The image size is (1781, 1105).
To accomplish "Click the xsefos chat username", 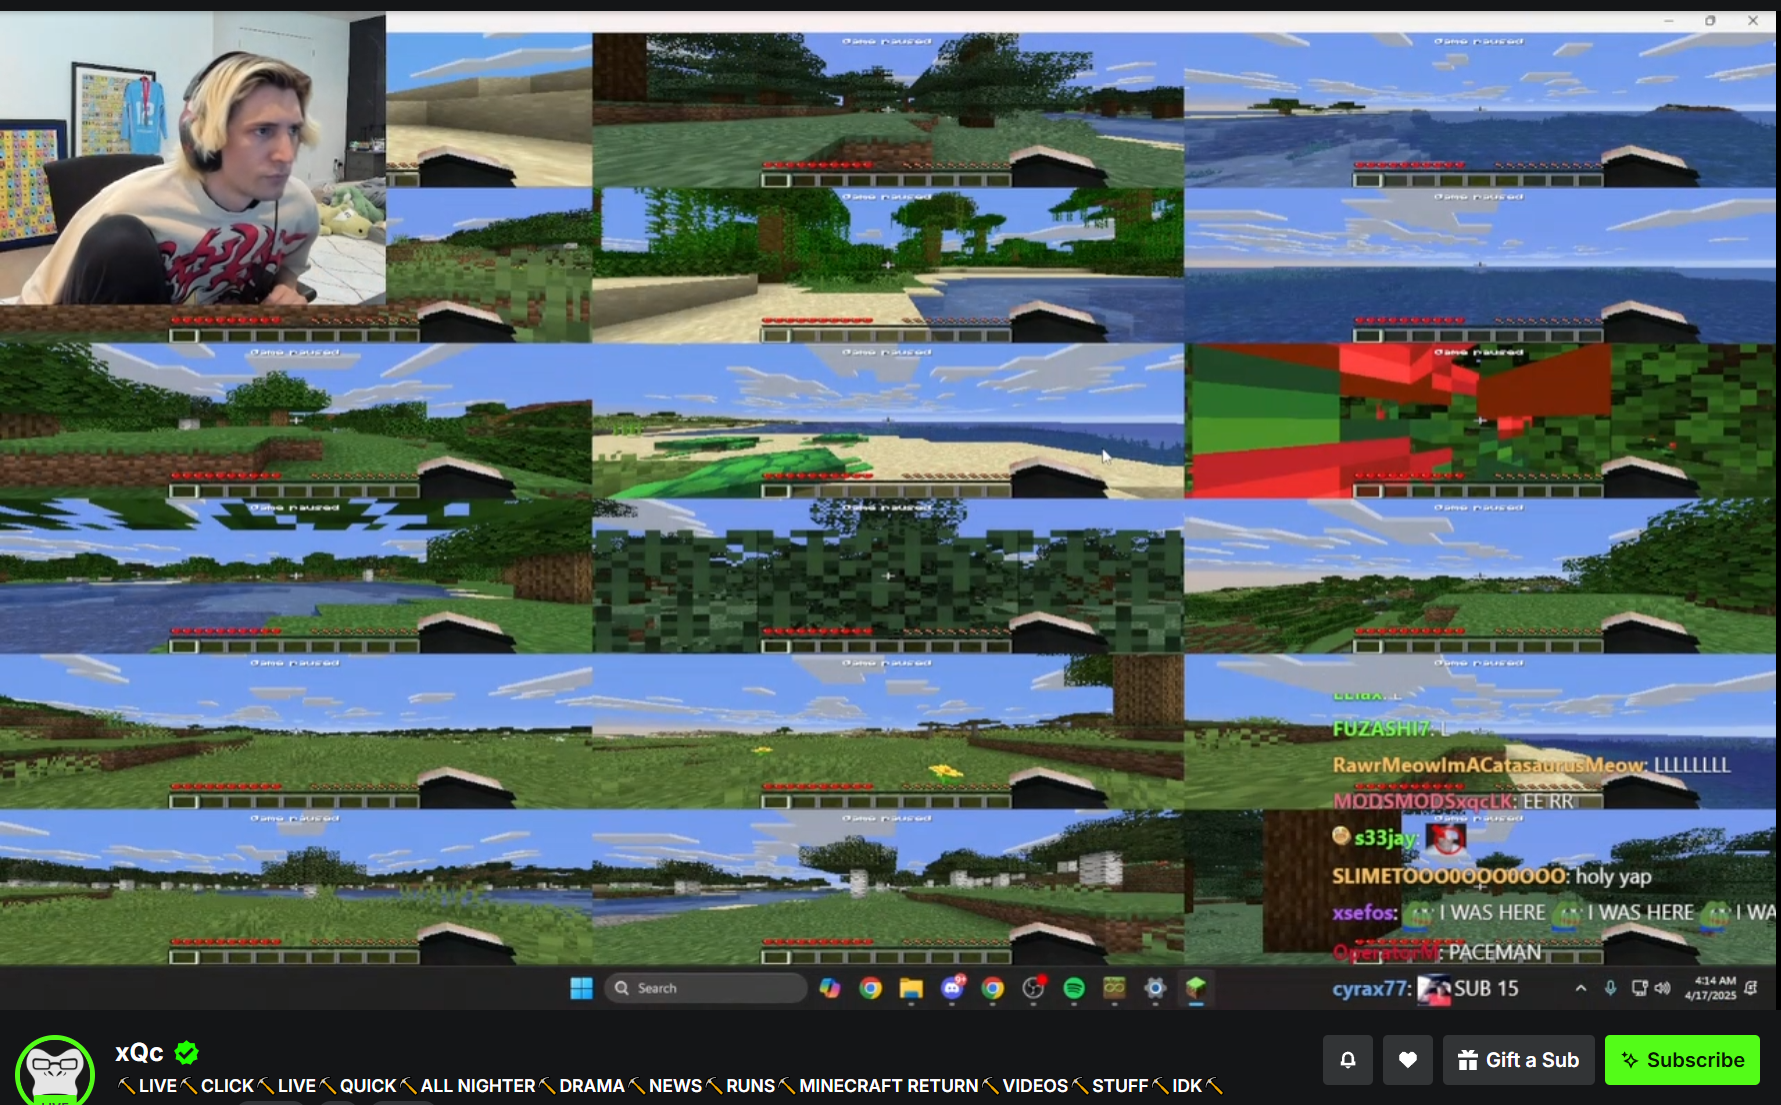I will (x=1365, y=912).
